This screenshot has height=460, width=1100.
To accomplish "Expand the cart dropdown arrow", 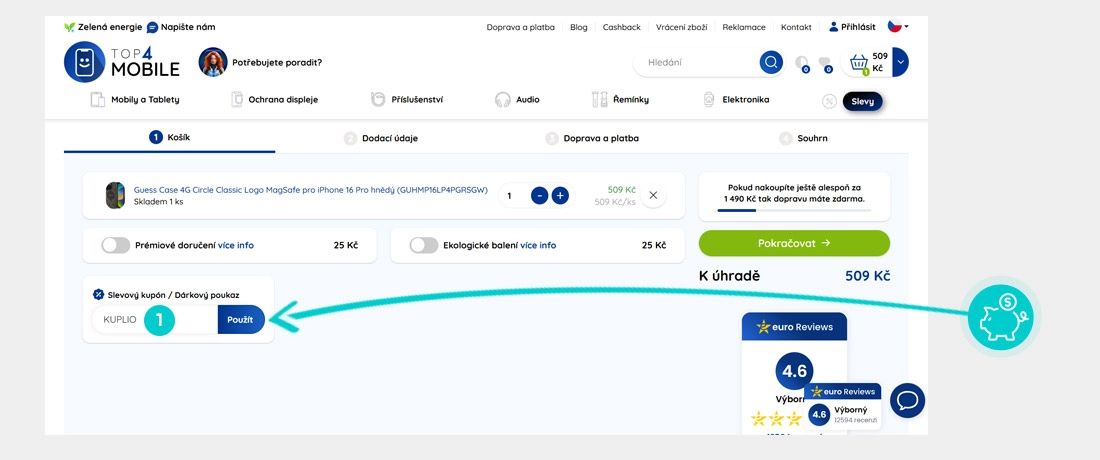I will point(900,62).
